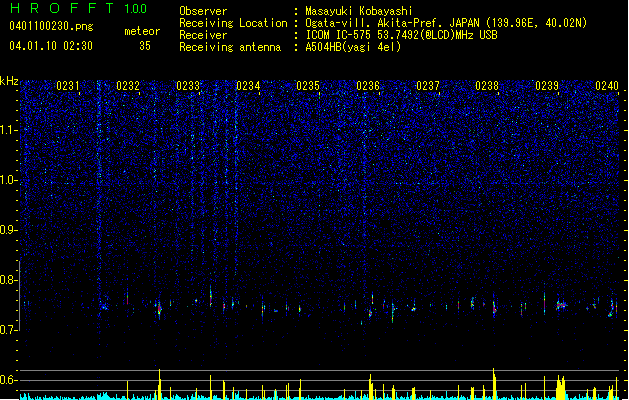Click the Receiving antenna label

click(x=230, y=47)
